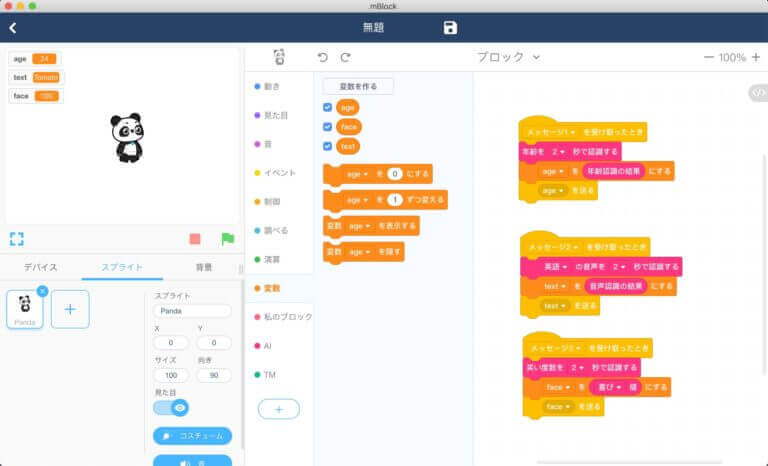Open seconds dropdown in age recognition block
This screenshot has height=466, width=768.
pyautogui.click(x=558, y=152)
